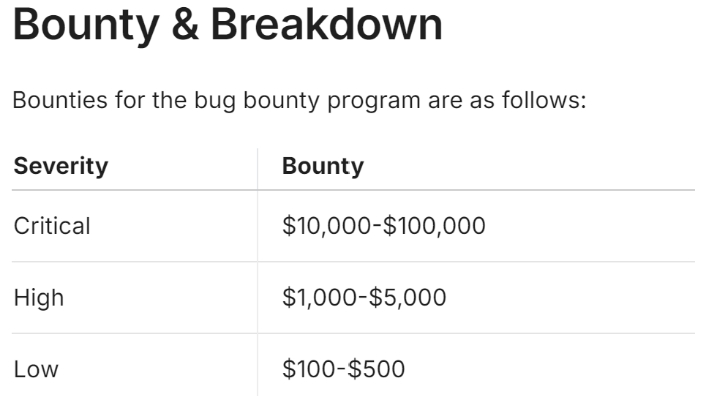This screenshot has width=707, height=396.
Task: Click the $100-$500 bounty cell
Action: pos(344,369)
